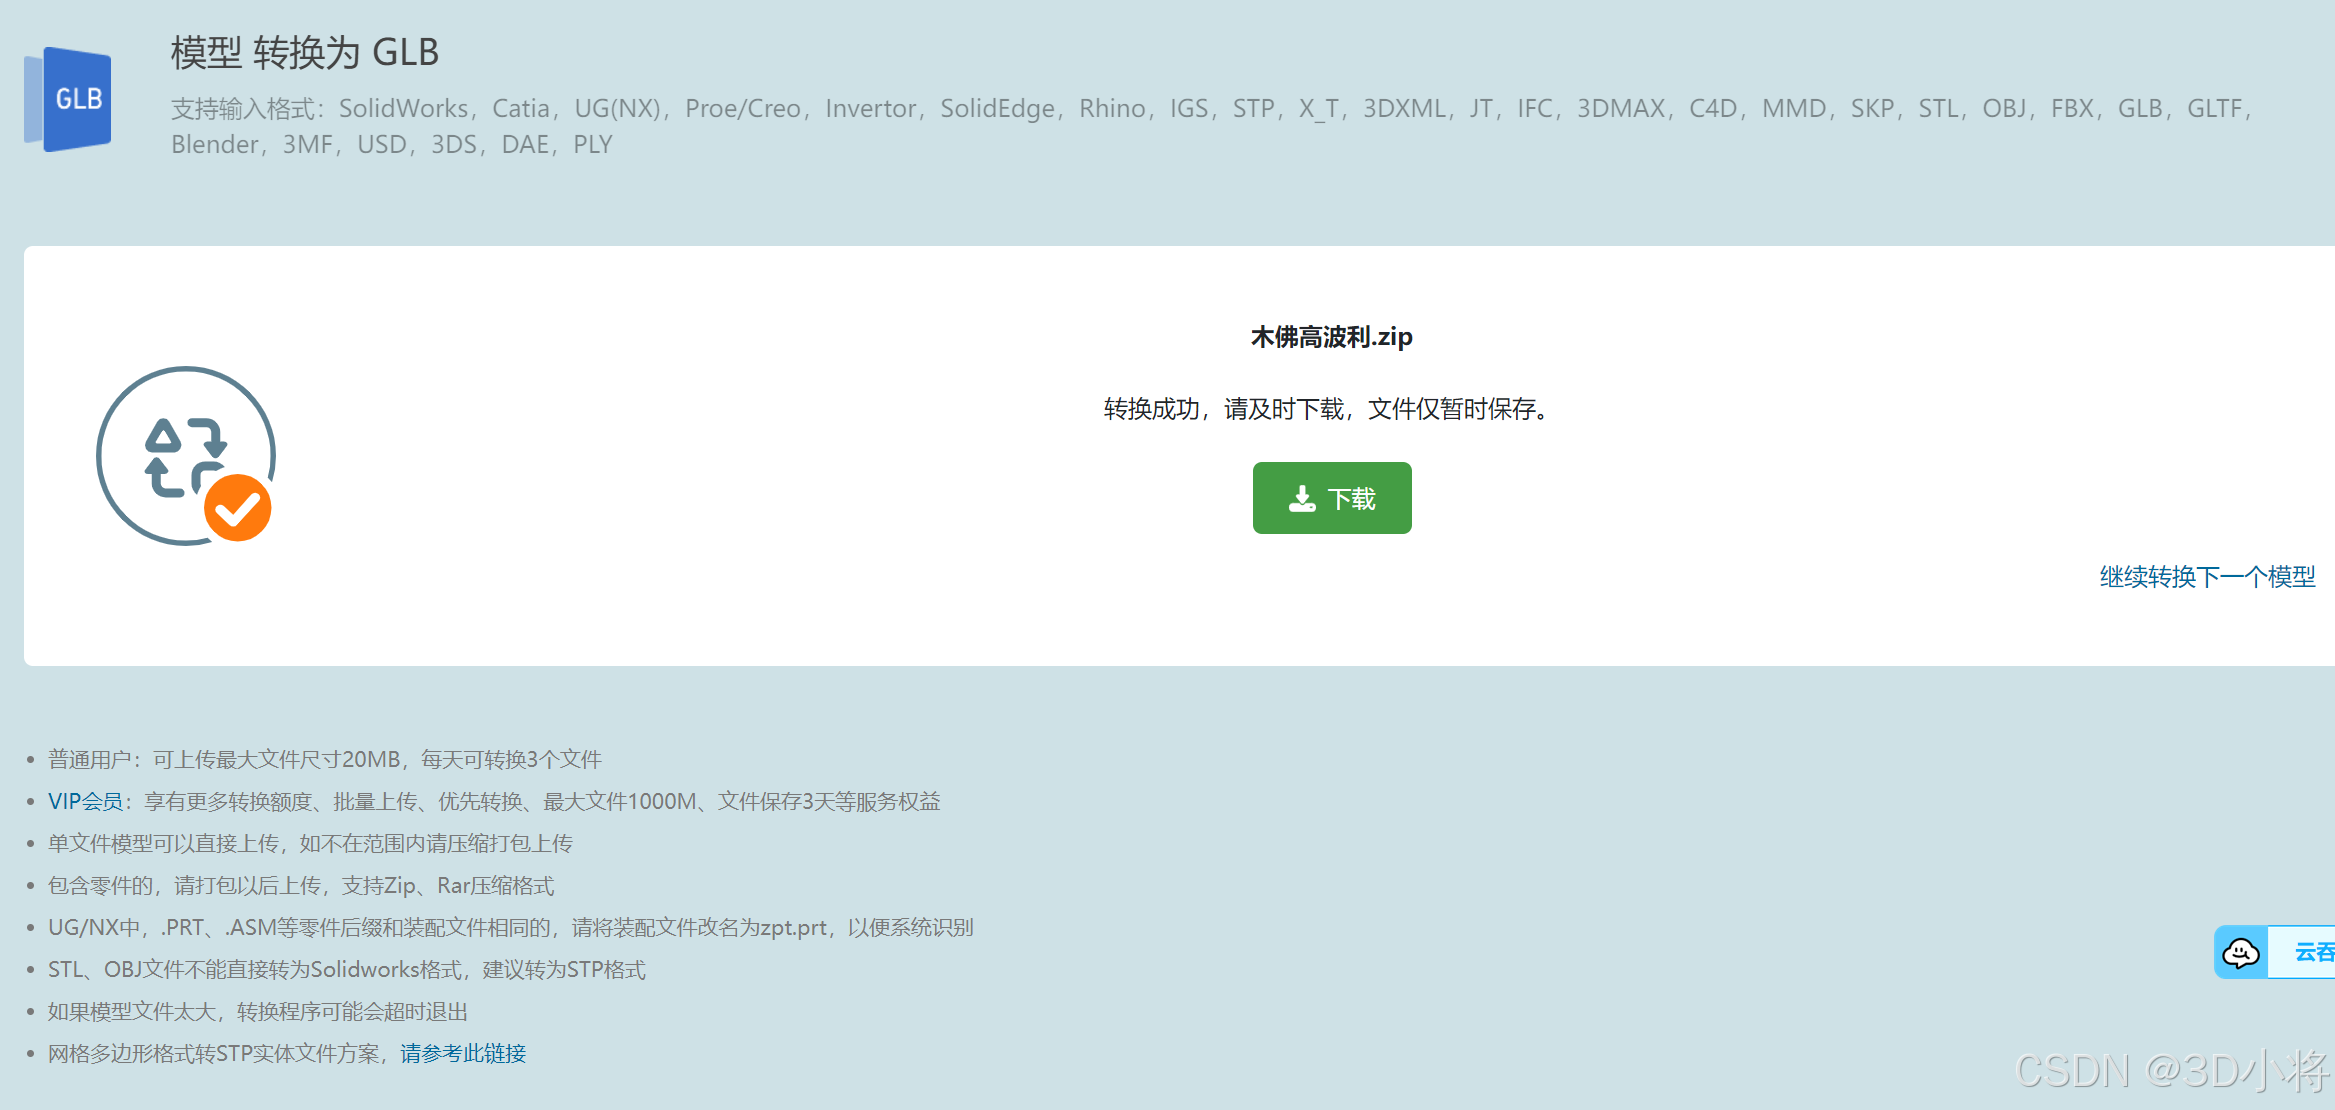The image size is (2335, 1110).
Task: Click the blue GLB file format icon
Action: point(68,99)
